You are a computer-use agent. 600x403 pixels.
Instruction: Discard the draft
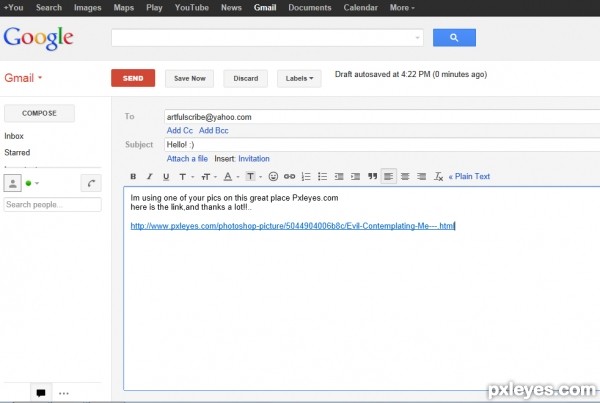tap(246, 78)
